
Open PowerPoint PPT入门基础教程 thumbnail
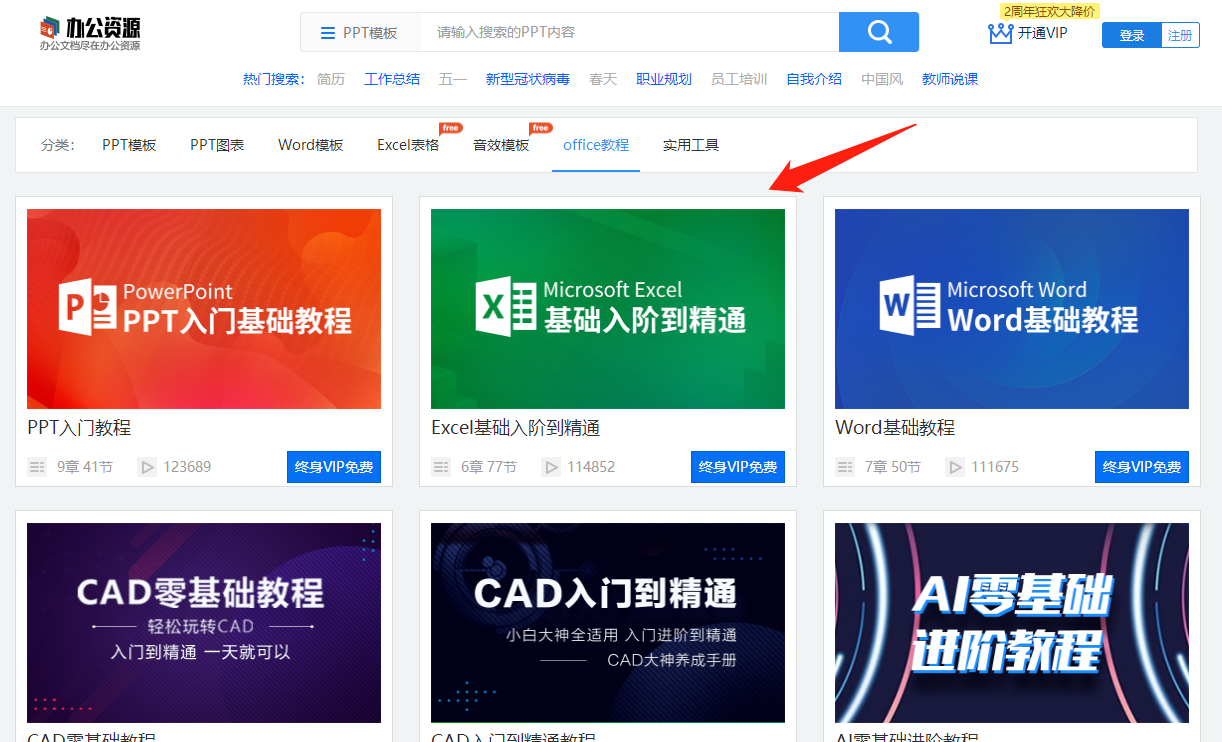(x=204, y=309)
